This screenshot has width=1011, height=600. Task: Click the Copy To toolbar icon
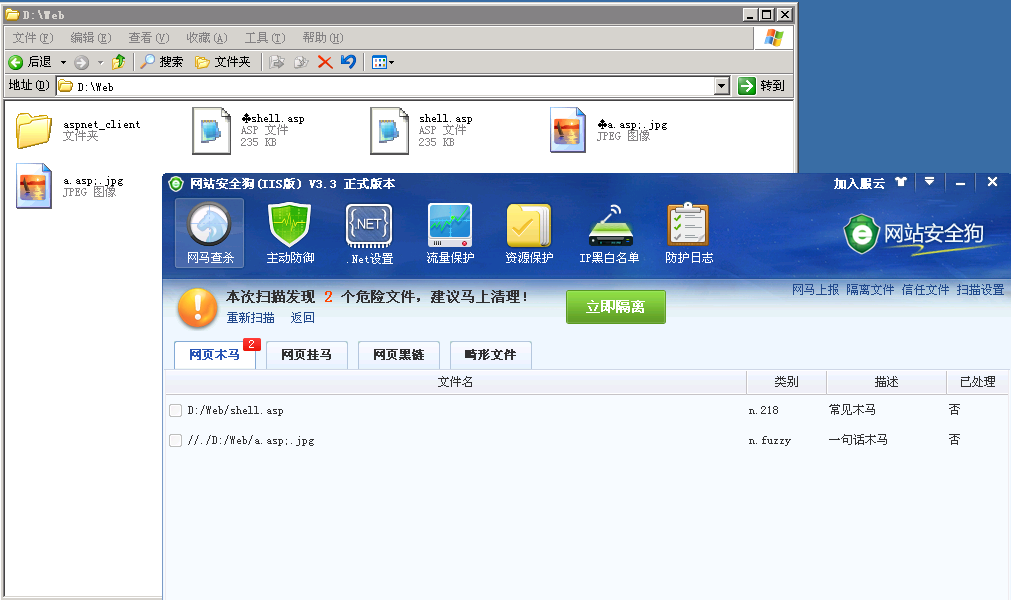[301, 62]
